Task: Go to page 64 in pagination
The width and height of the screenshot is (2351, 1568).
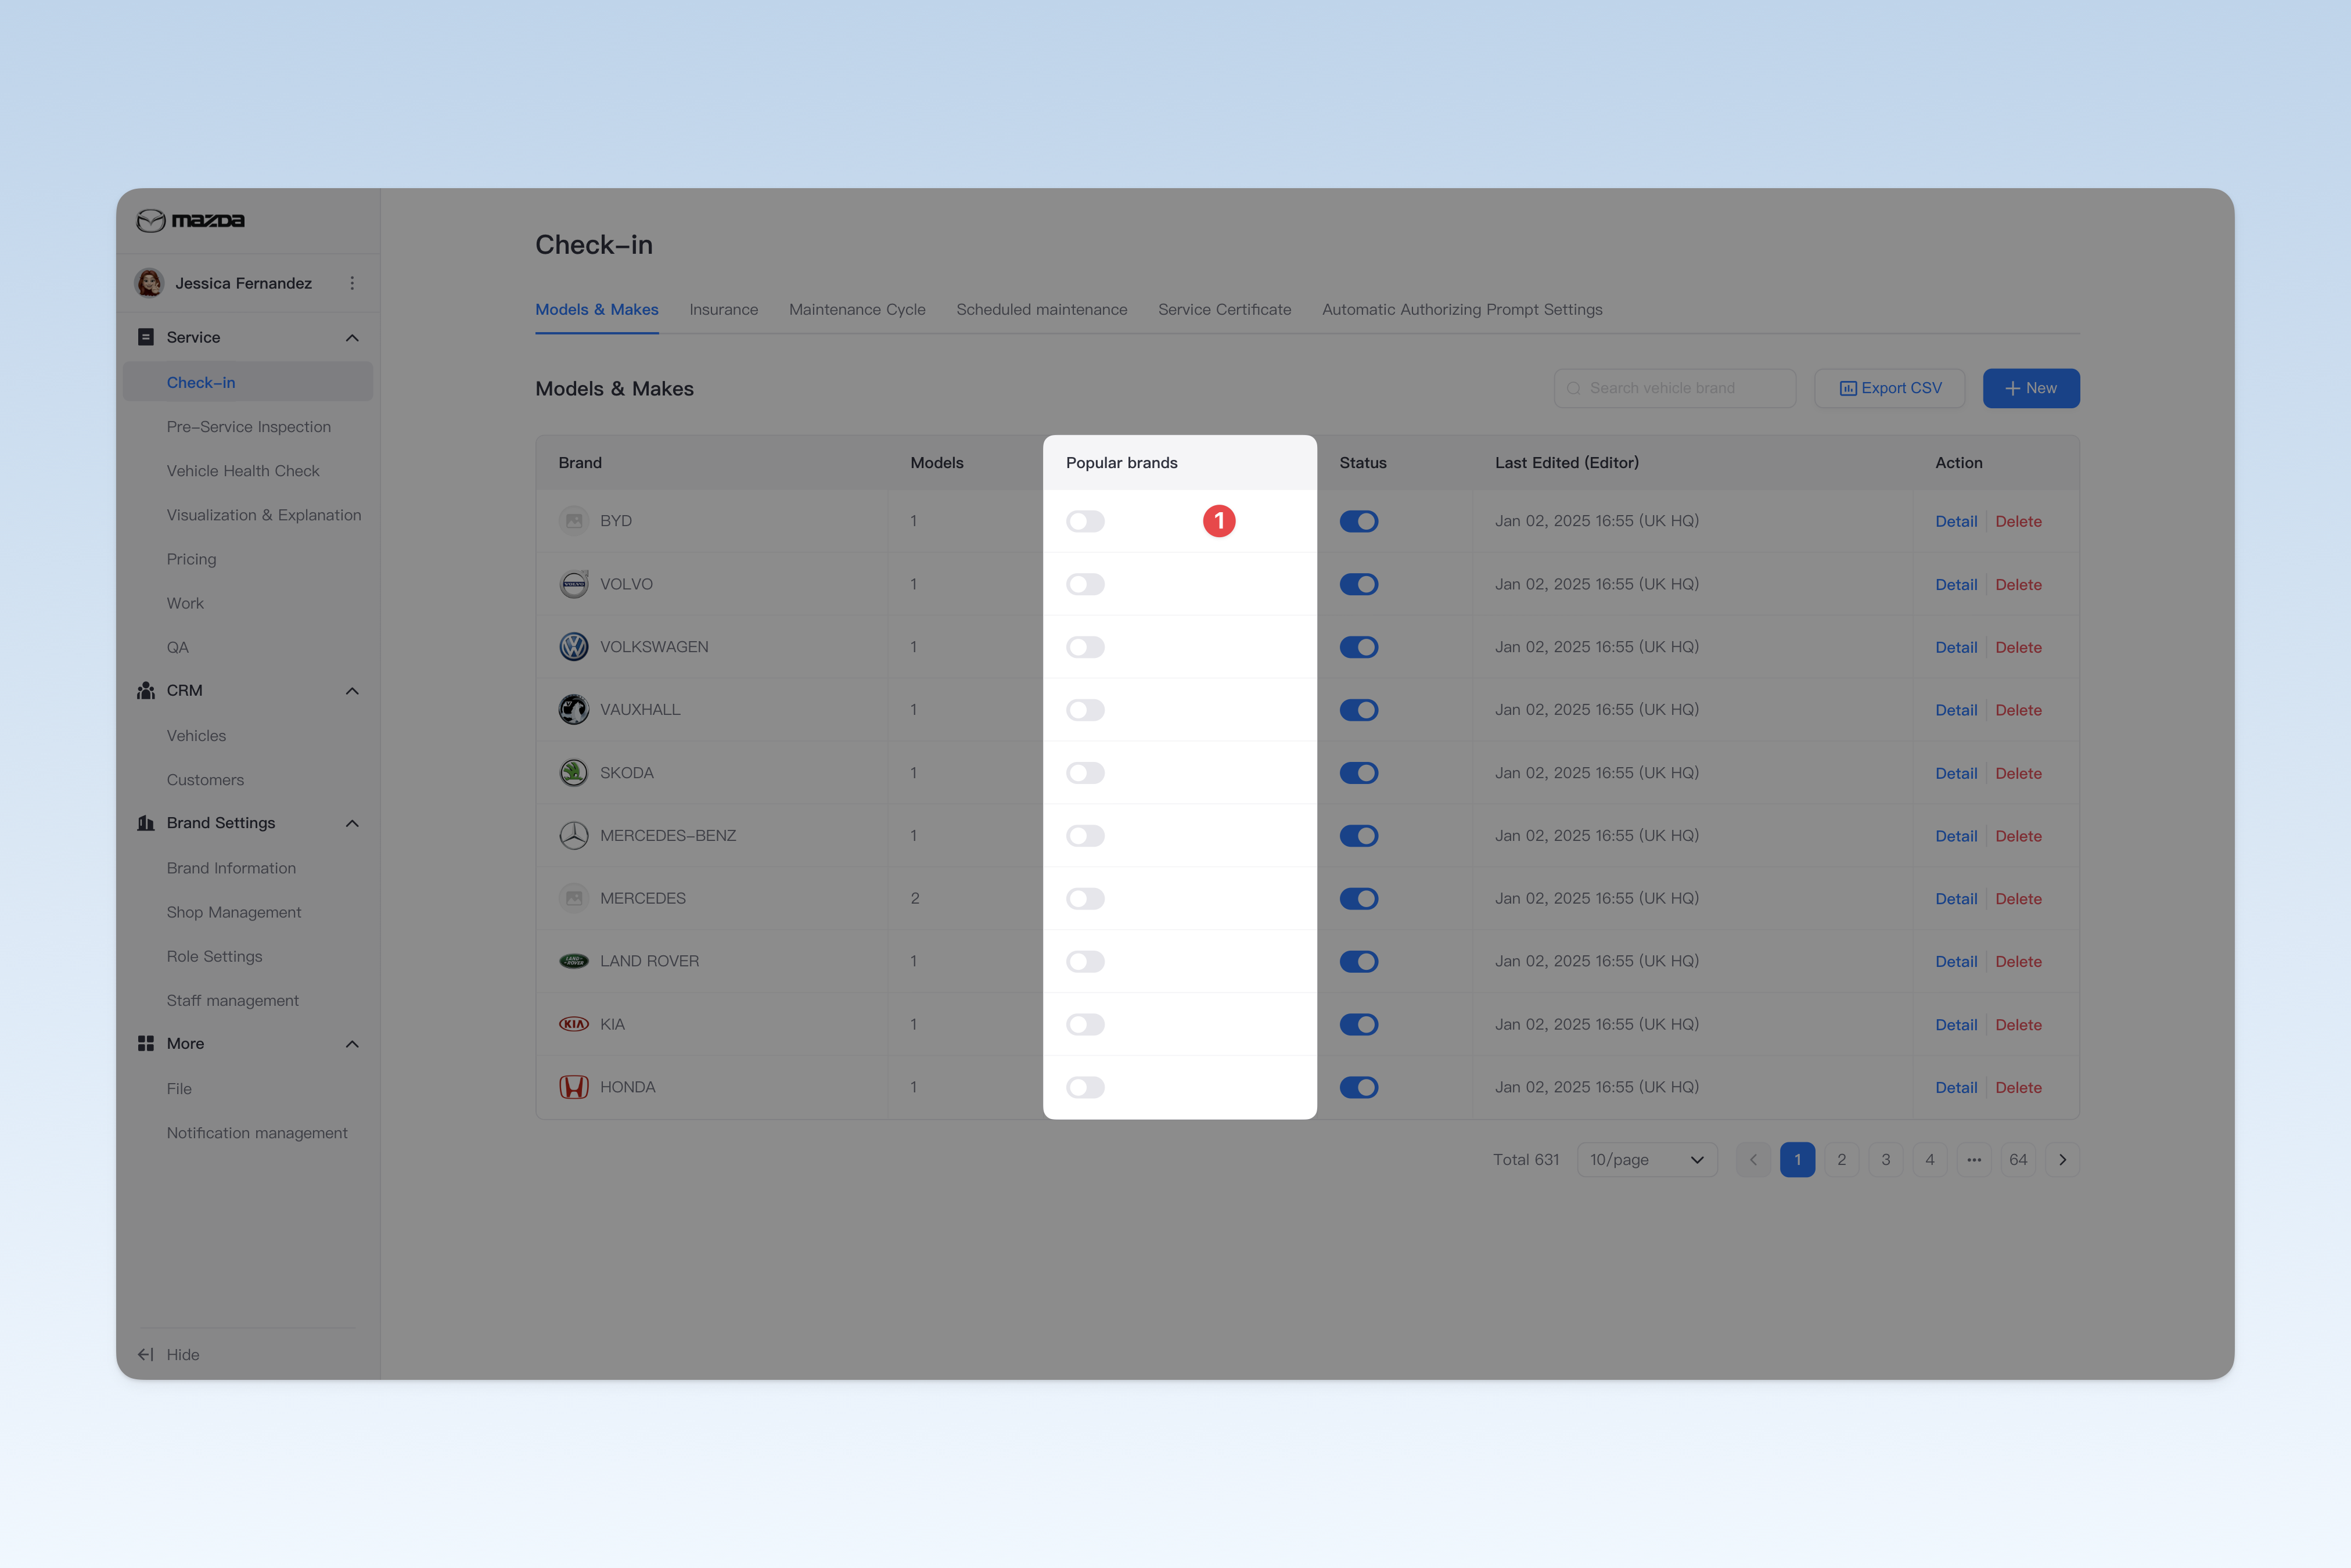Action: [x=2018, y=1160]
